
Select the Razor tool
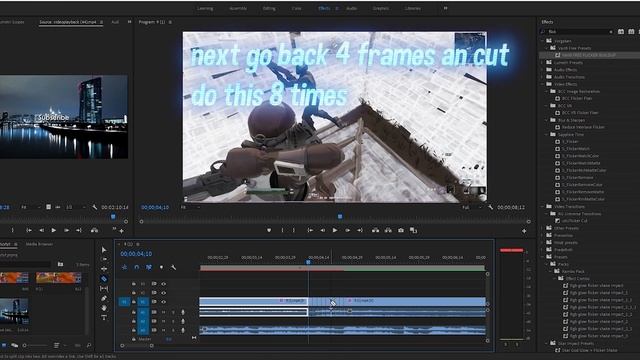tap(104, 279)
